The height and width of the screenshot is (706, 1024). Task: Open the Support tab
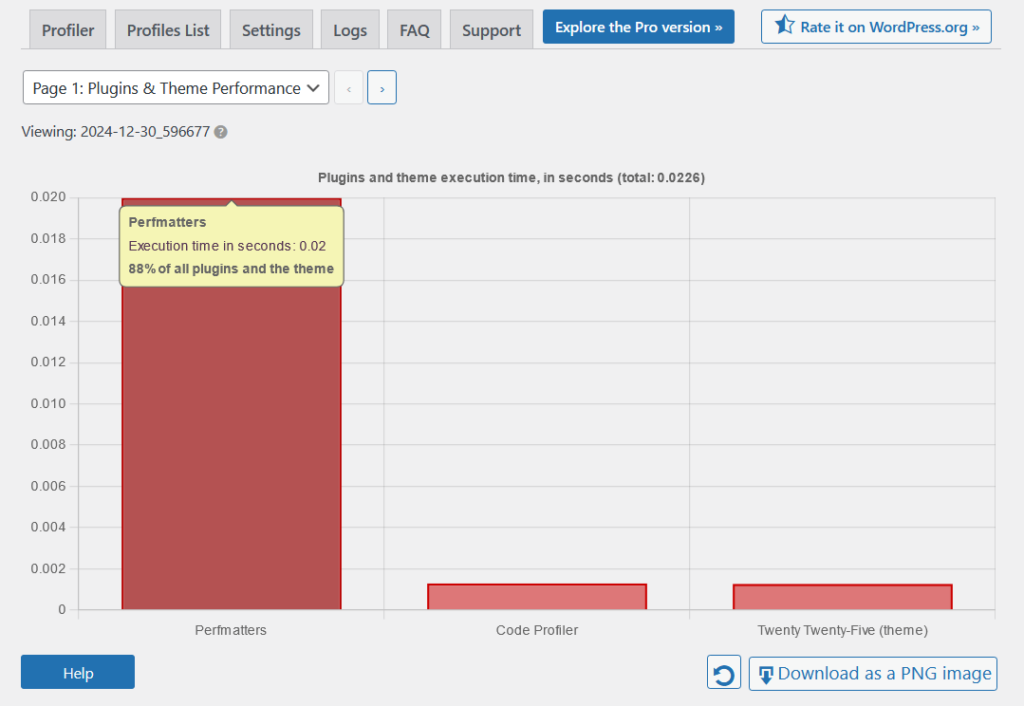tap(491, 30)
